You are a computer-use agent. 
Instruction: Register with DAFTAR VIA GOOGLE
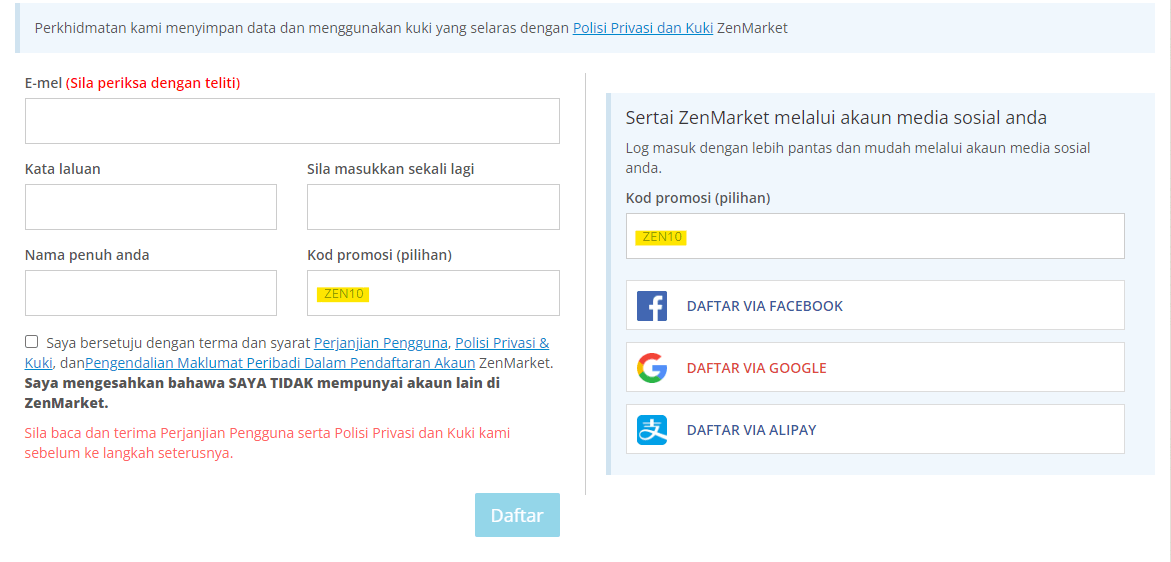pyautogui.click(x=875, y=367)
